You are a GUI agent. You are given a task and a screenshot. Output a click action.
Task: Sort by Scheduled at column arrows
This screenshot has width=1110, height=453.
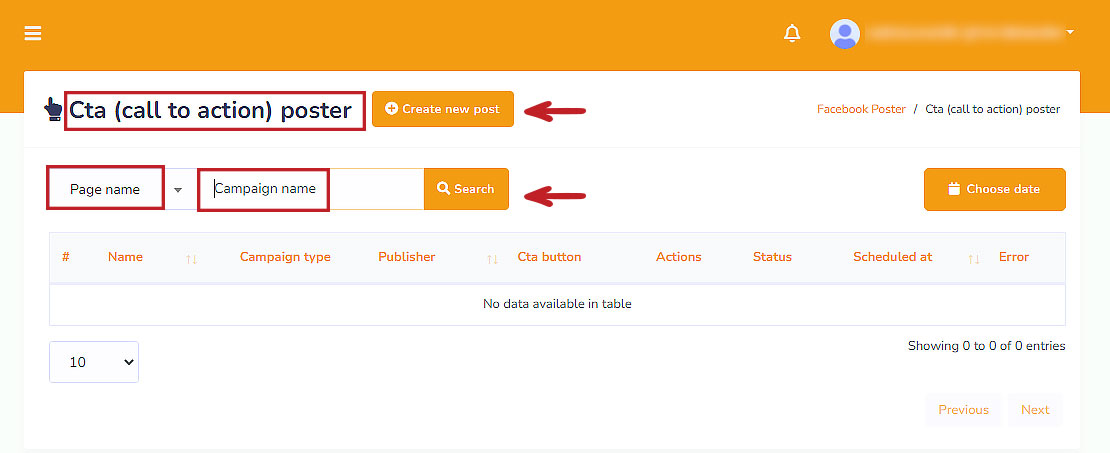click(973, 258)
